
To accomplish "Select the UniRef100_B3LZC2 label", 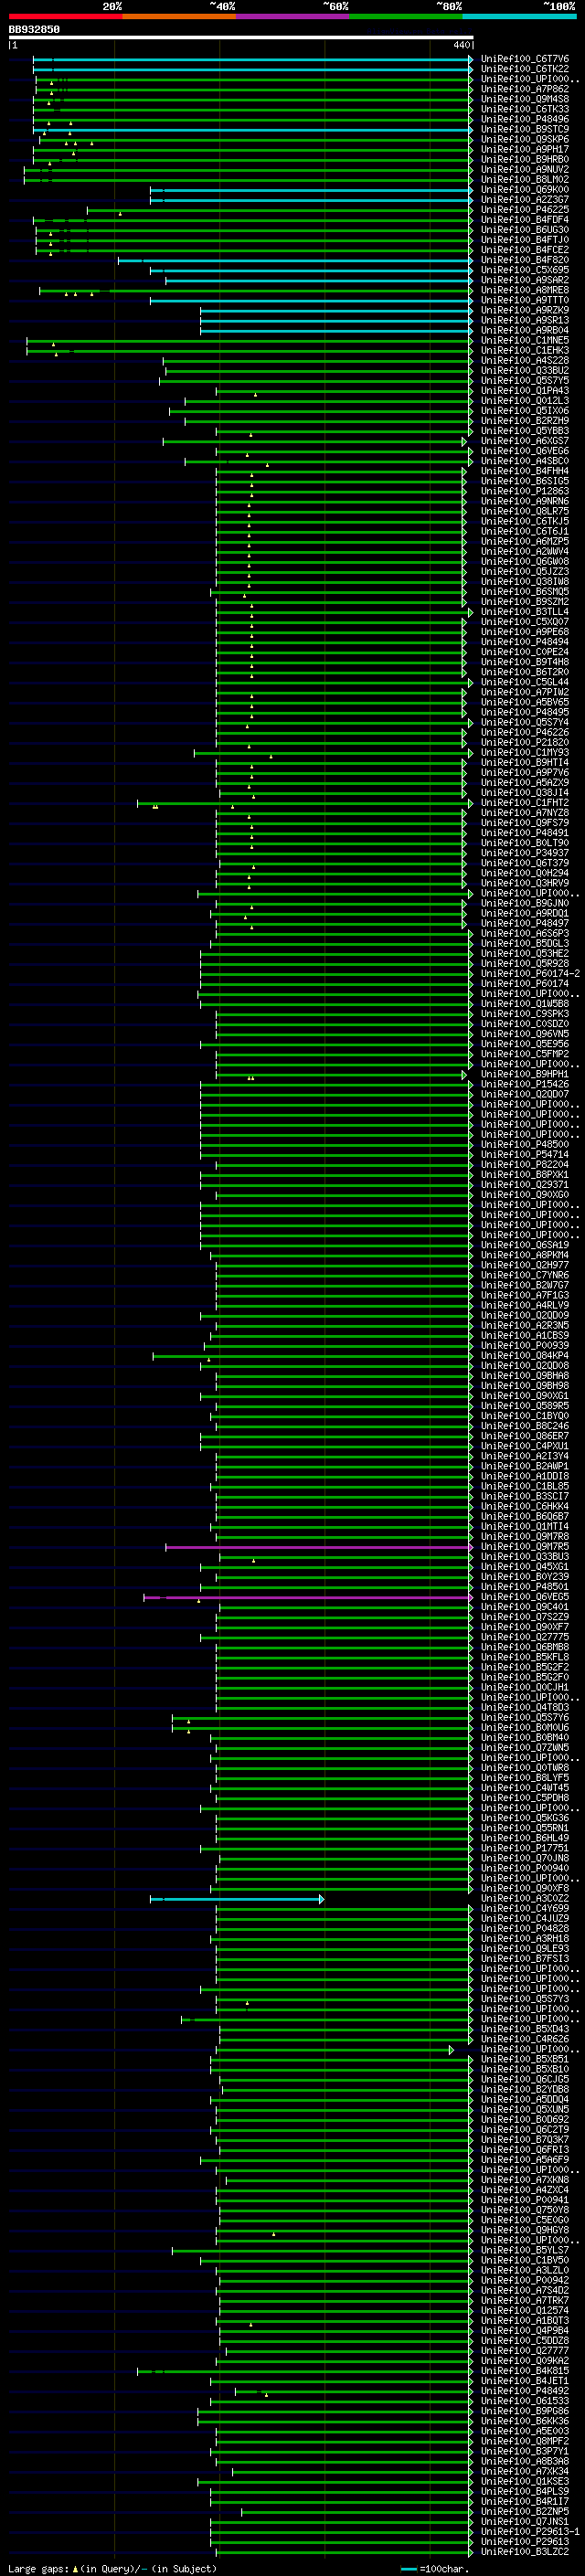I will point(524,2552).
